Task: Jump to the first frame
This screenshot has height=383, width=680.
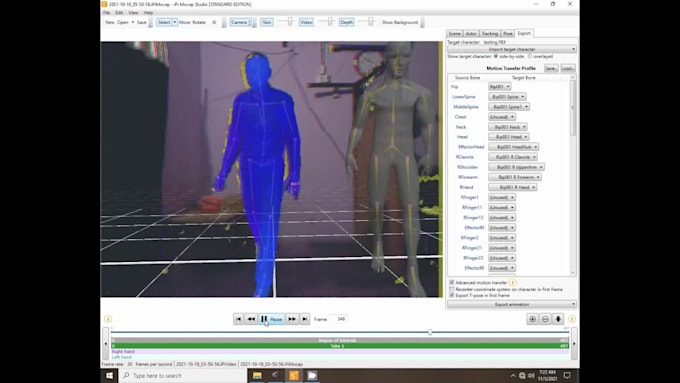Action: point(238,319)
